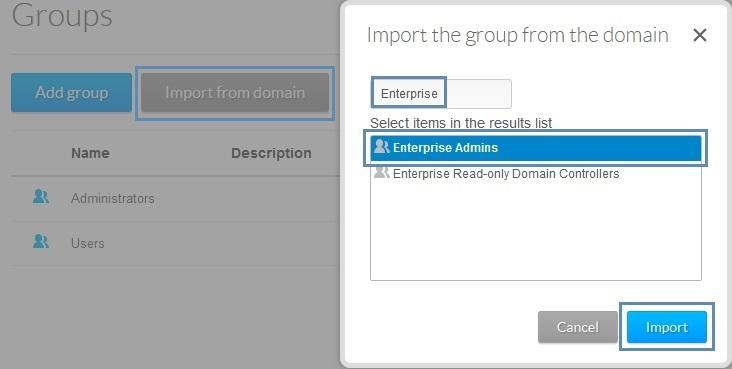Image resolution: width=732 pixels, height=369 pixels.
Task: Open Import from domain dialog
Action: (235, 92)
